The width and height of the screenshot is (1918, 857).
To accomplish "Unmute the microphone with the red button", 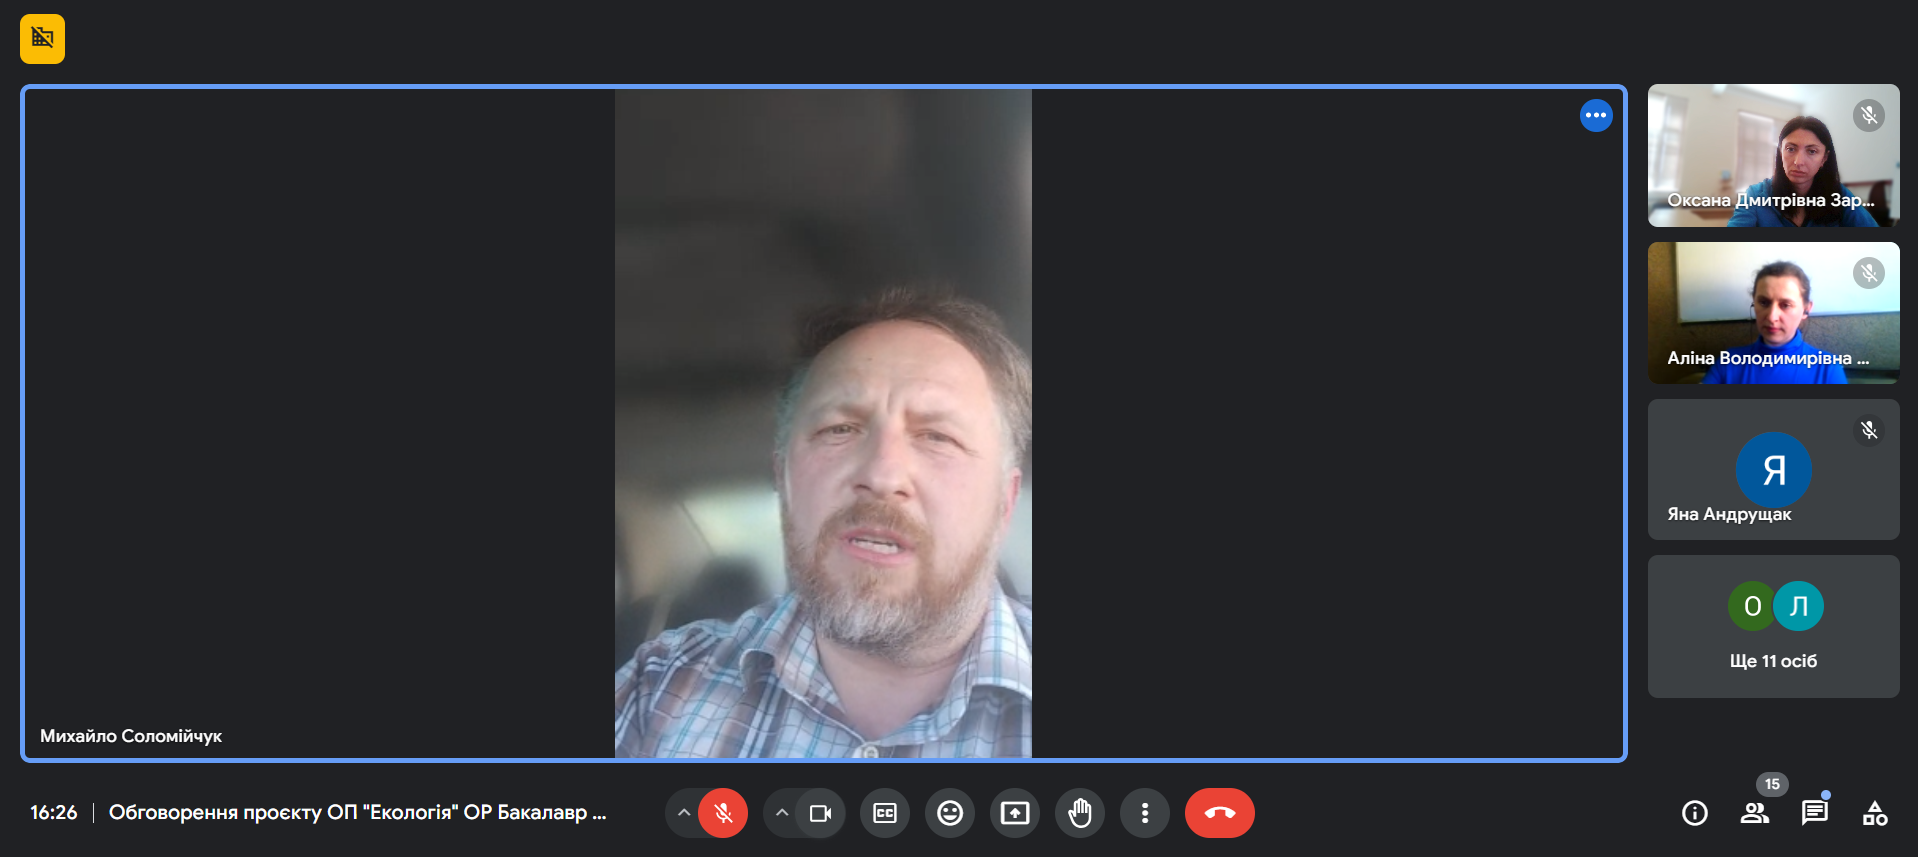I will pyautogui.click(x=723, y=813).
